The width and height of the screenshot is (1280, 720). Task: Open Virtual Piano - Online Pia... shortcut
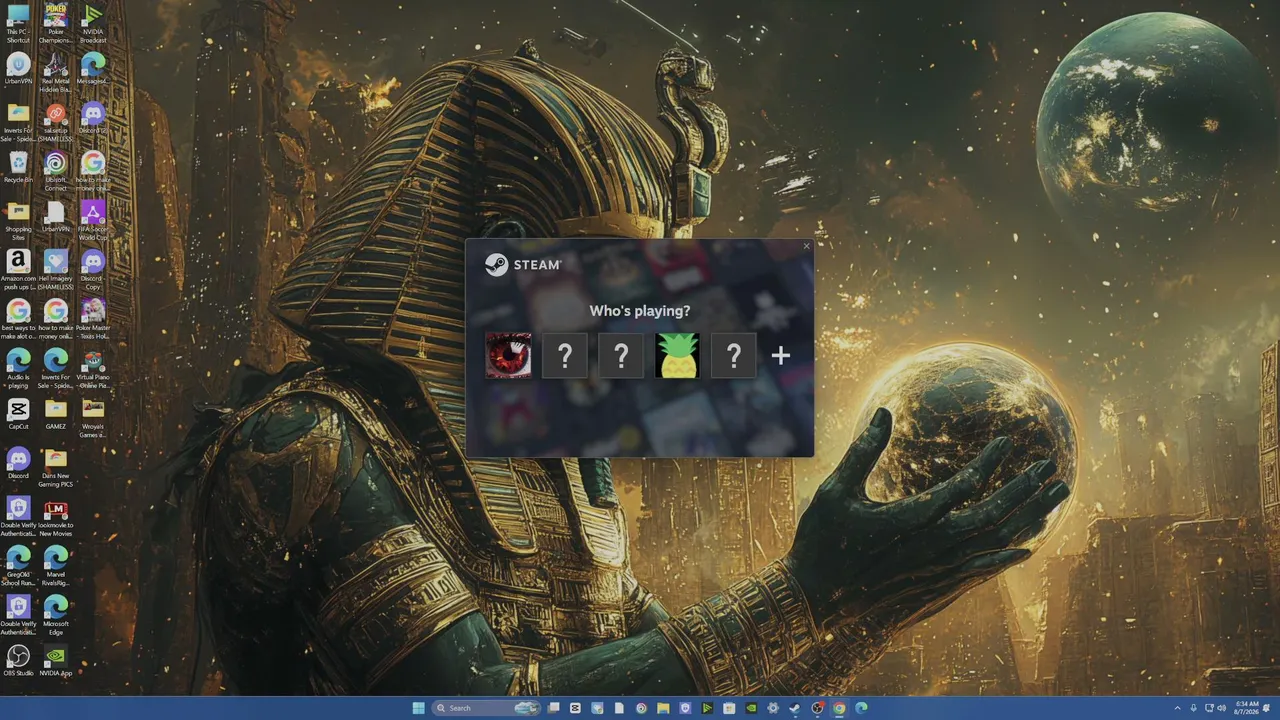click(x=93, y=368)
